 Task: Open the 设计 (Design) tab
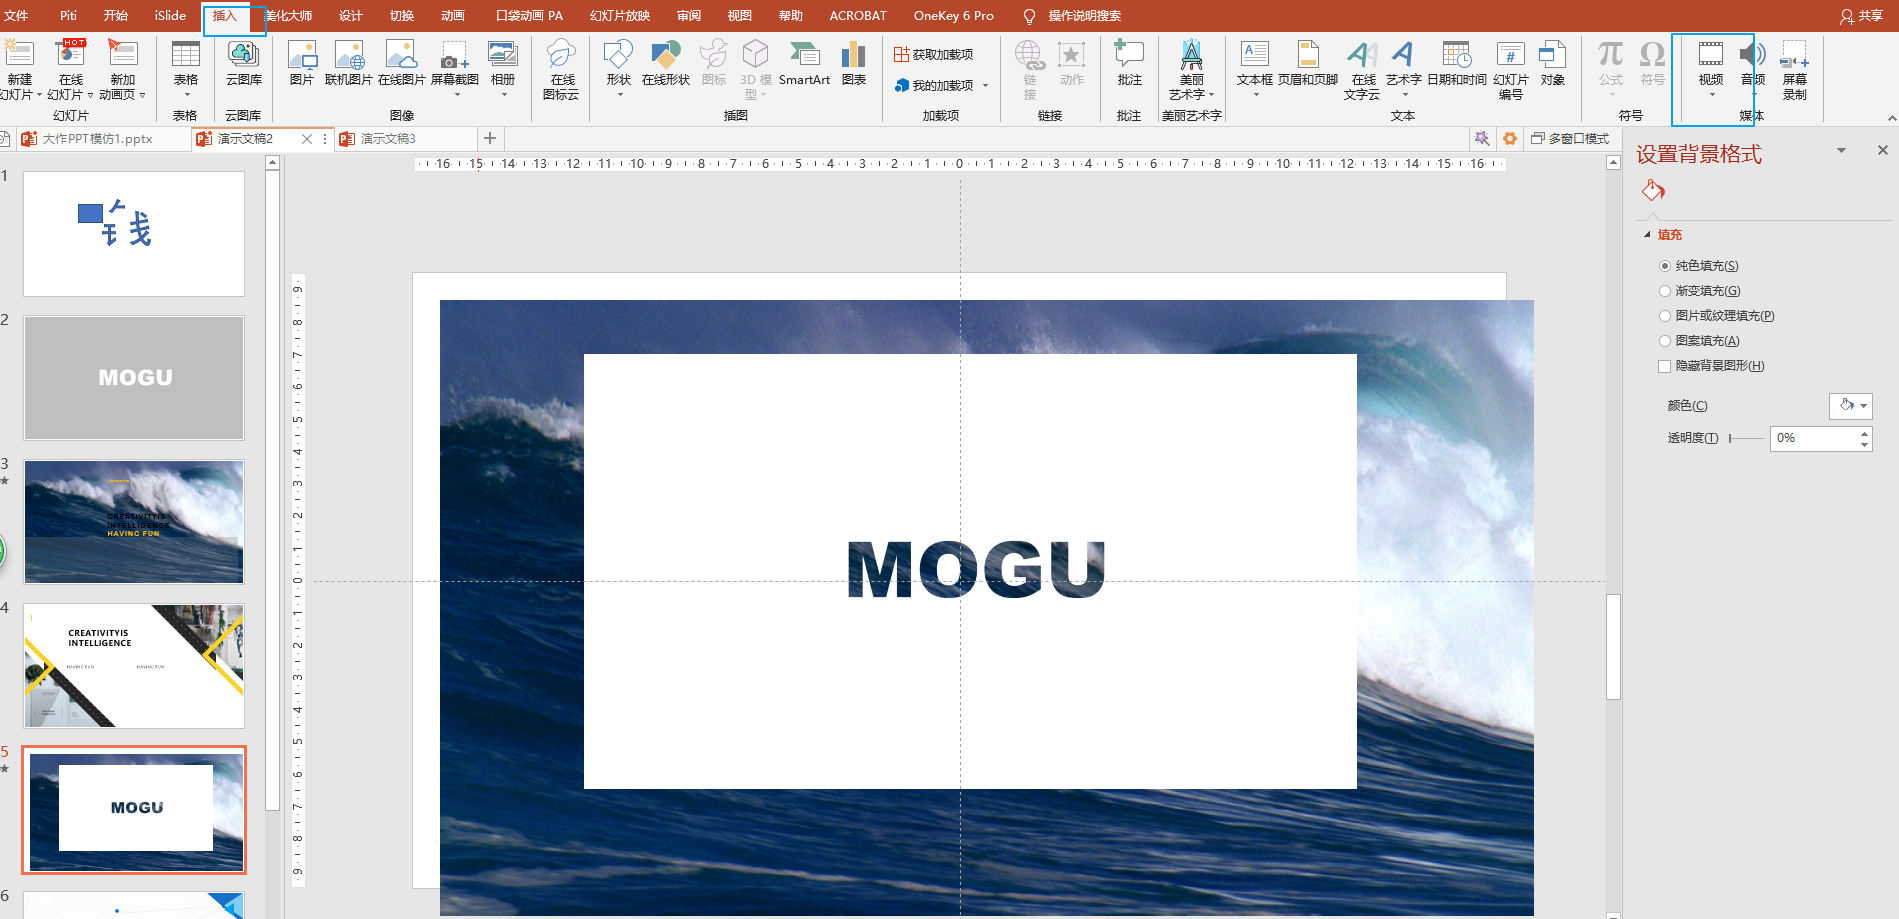pyautogui.click(x=351, y=16)
